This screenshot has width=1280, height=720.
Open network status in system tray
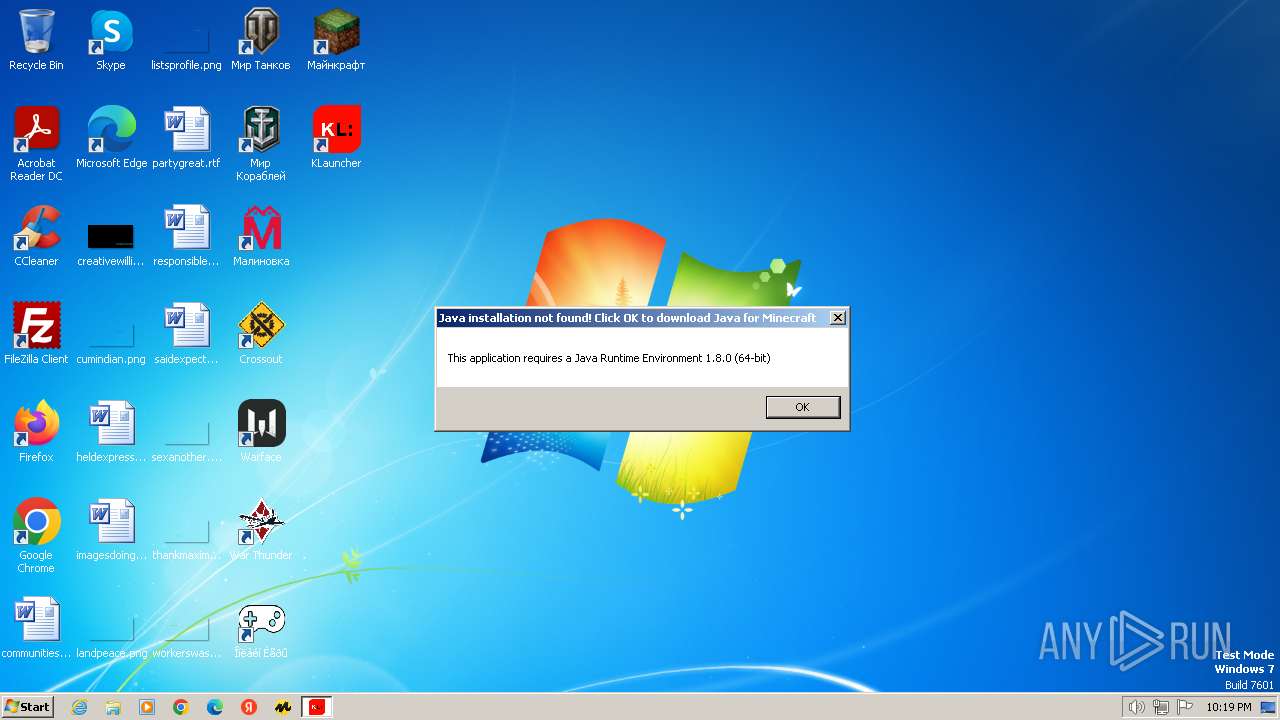tap(1161, 707)
